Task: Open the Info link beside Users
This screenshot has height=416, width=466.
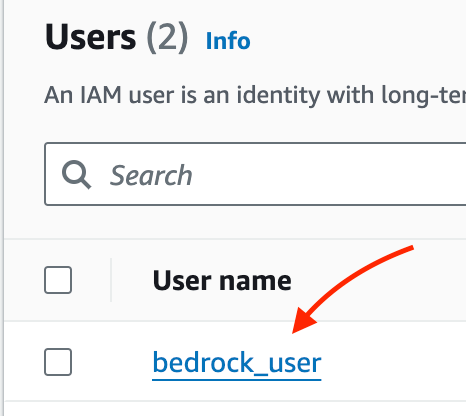Action: point(228,41)
